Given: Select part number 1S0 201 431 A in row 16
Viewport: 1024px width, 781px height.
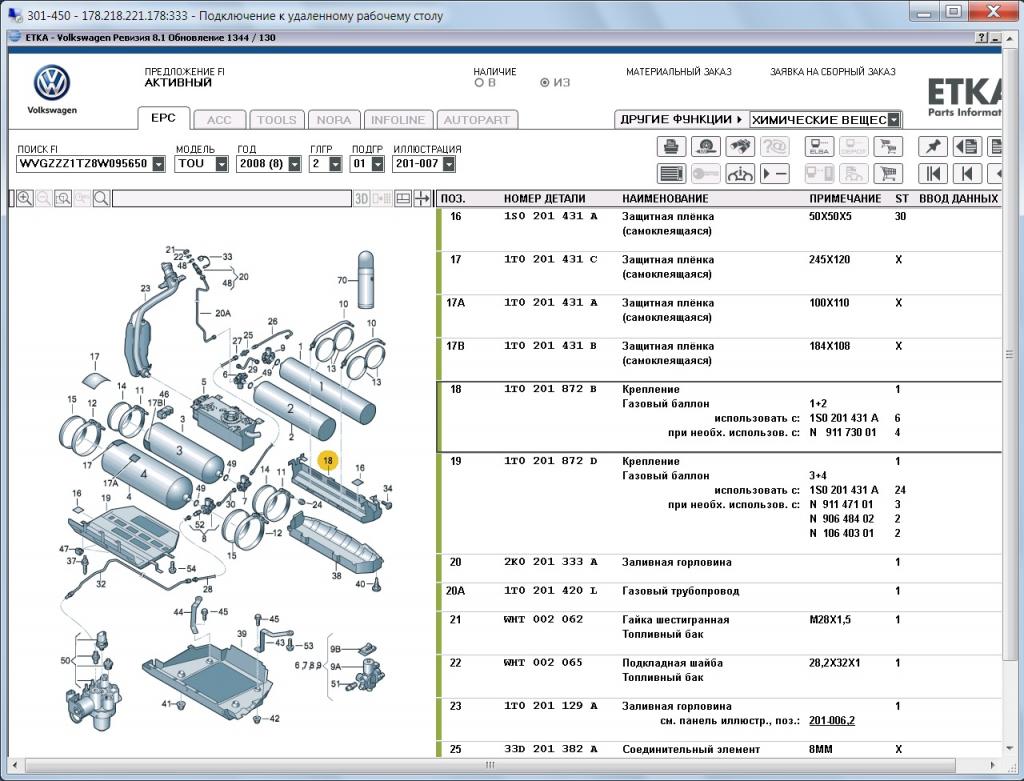Looking at the screenshot, I should (x=551, y=216).
